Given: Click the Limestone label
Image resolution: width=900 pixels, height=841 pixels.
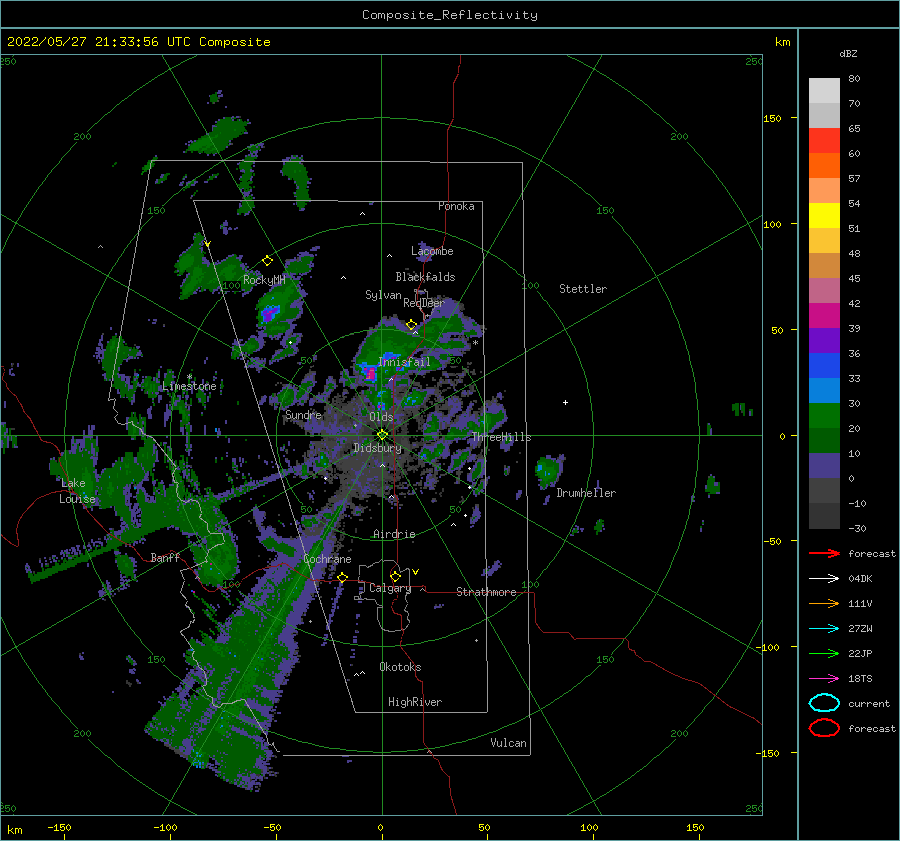Looking at the screenshot, I should pos(189,386).
